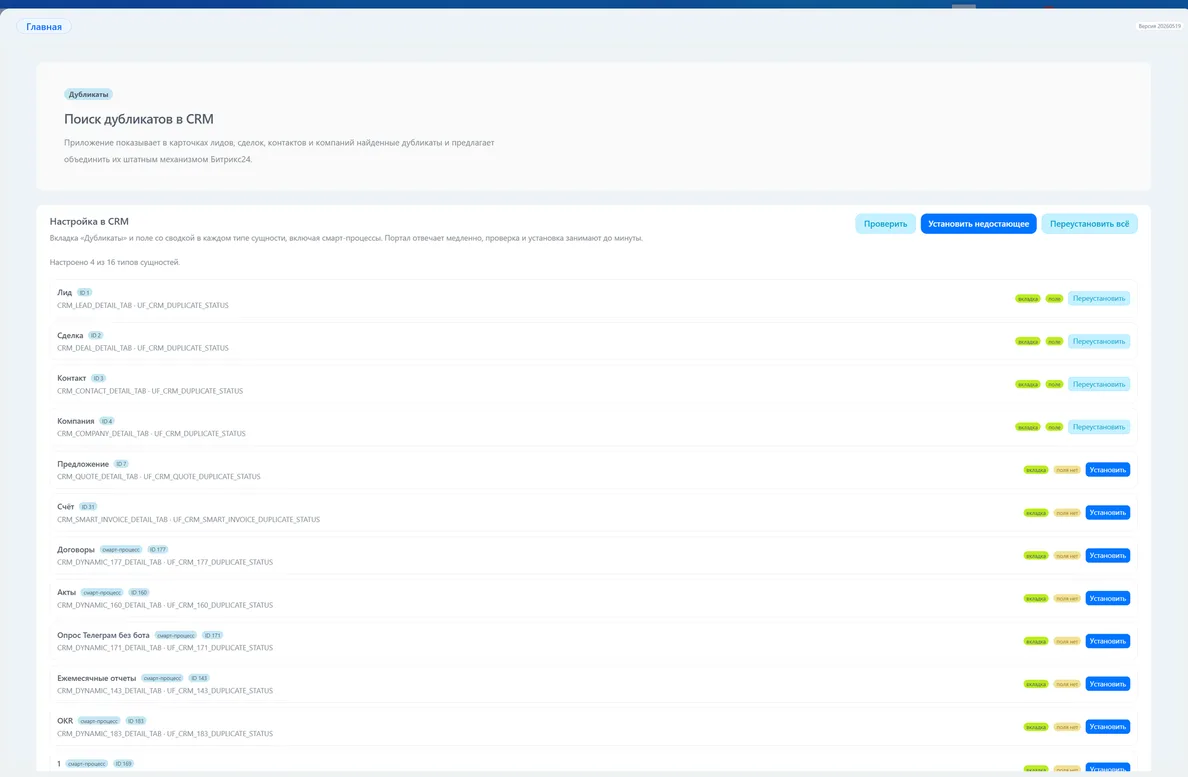Screen dimensions: 1188x777
Task: Click the ID 177 badge in Договоры row
Action: tap(157, 550)
